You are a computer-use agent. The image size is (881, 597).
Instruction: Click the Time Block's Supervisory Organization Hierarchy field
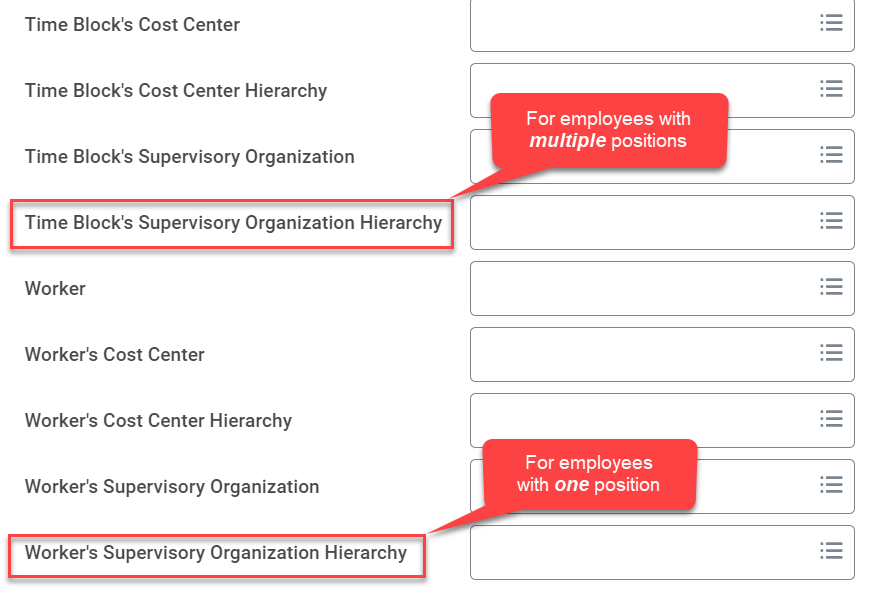click(640, 223)
